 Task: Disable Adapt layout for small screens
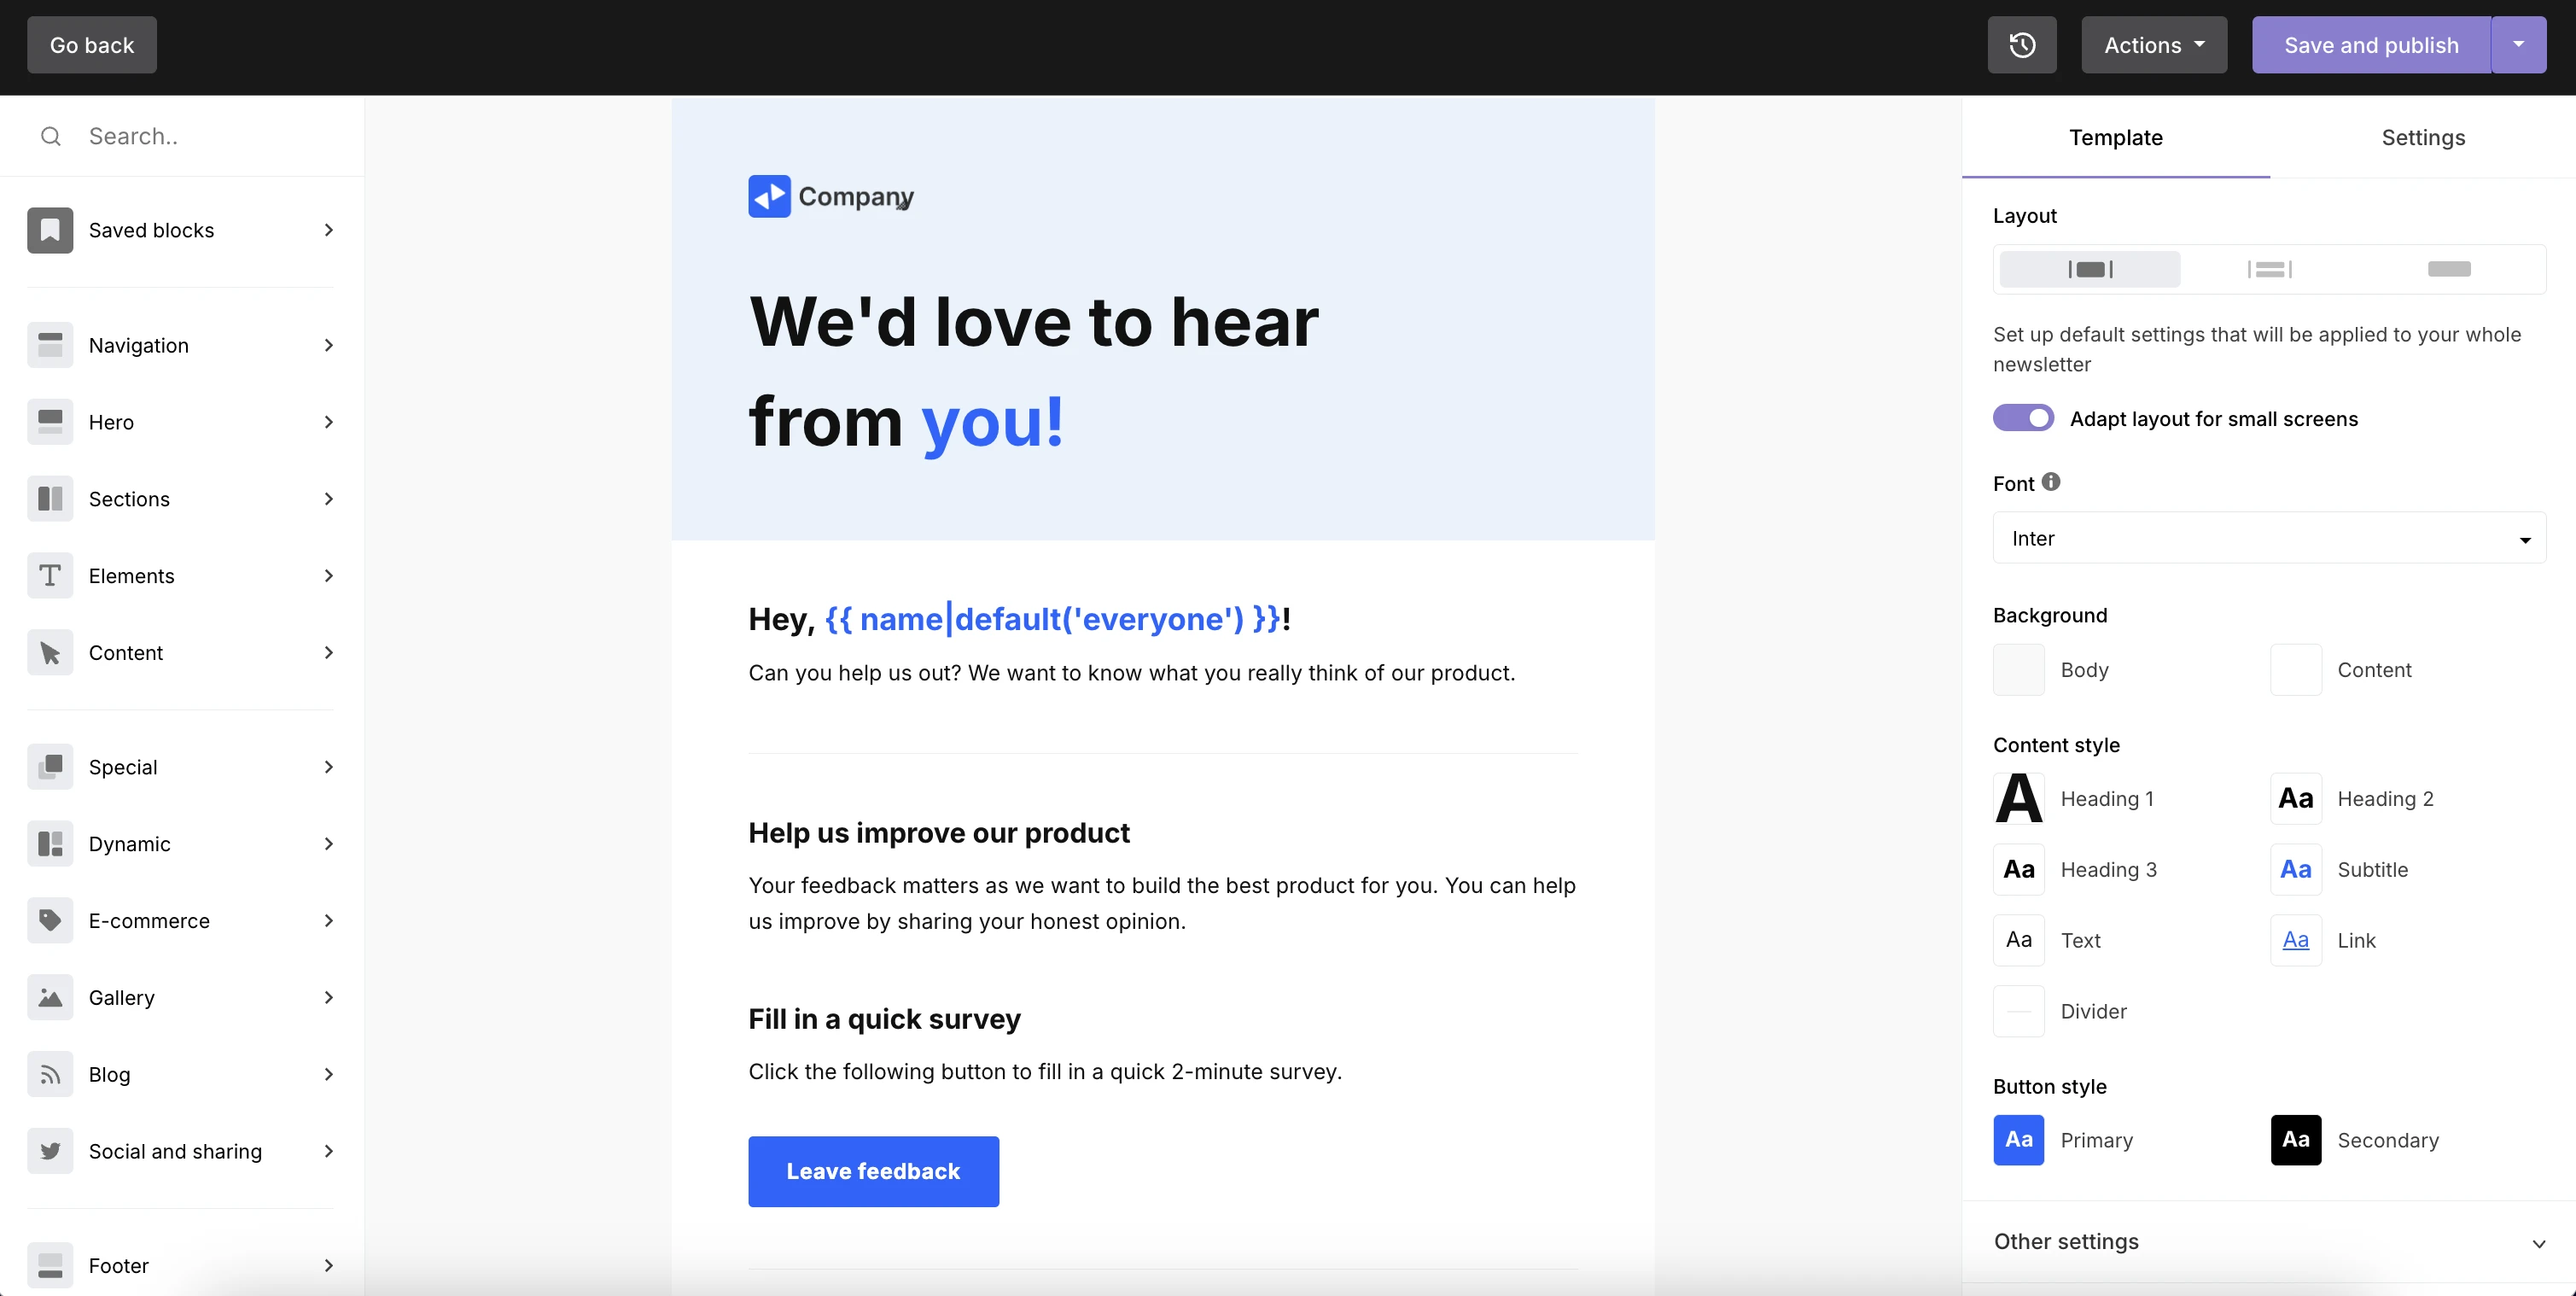point(2022,418)
